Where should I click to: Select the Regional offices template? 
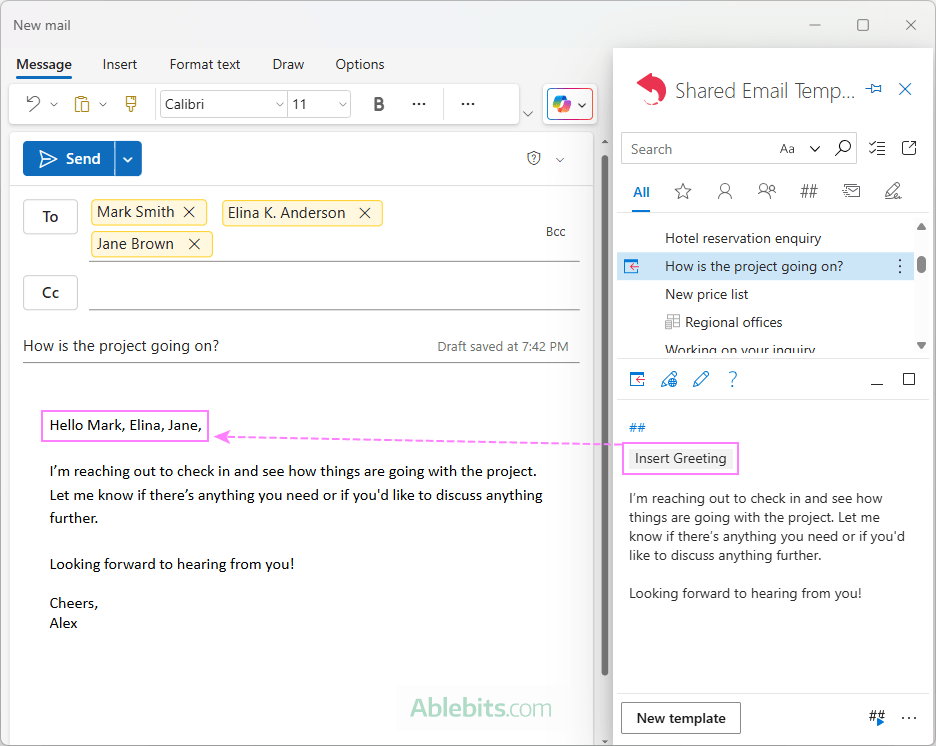765,322
